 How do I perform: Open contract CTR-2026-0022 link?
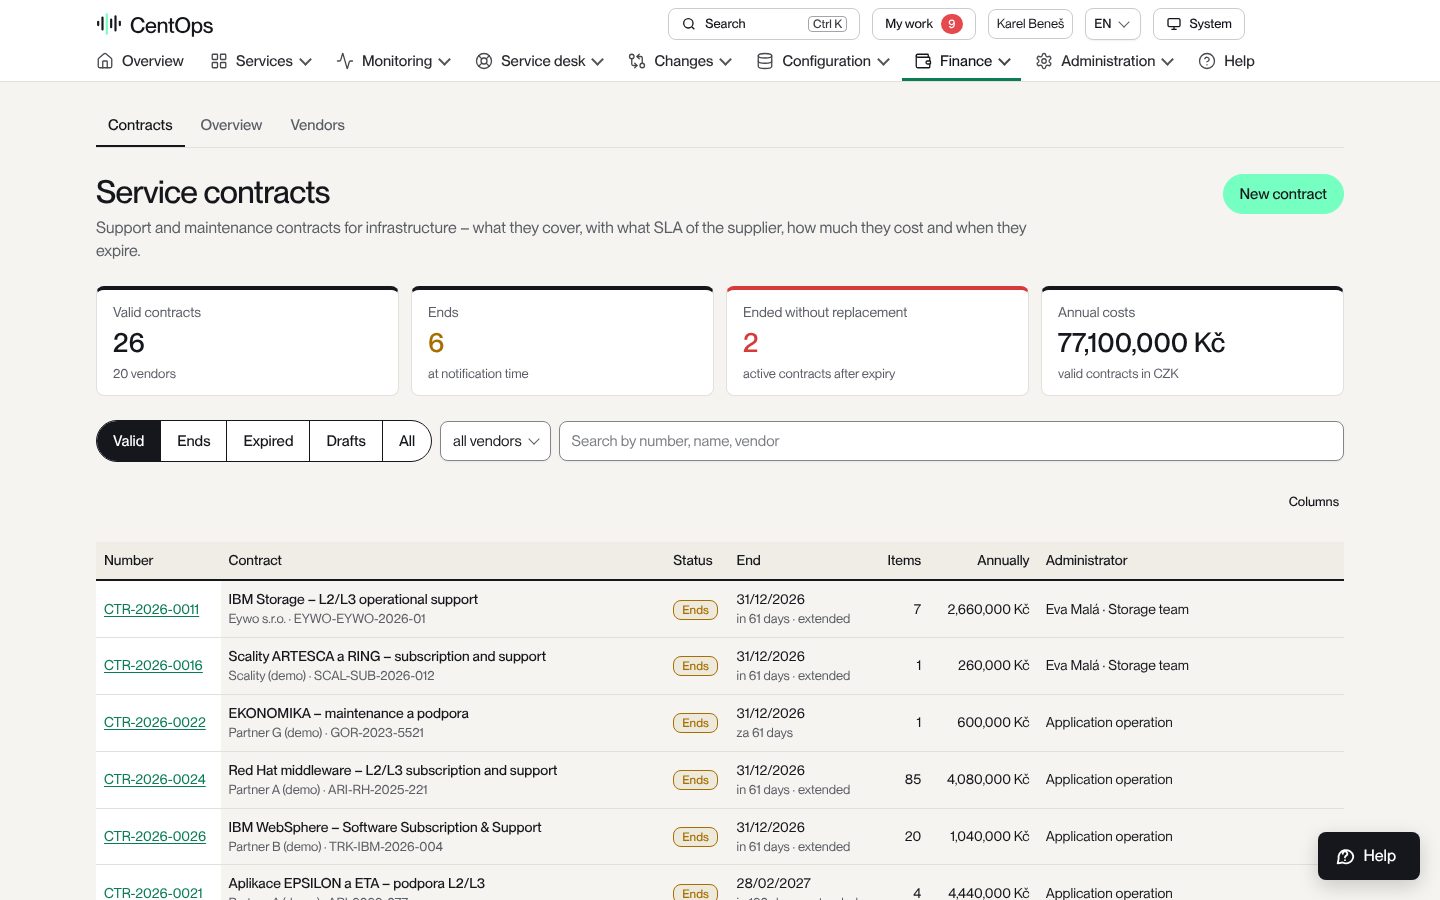point(155,722)
